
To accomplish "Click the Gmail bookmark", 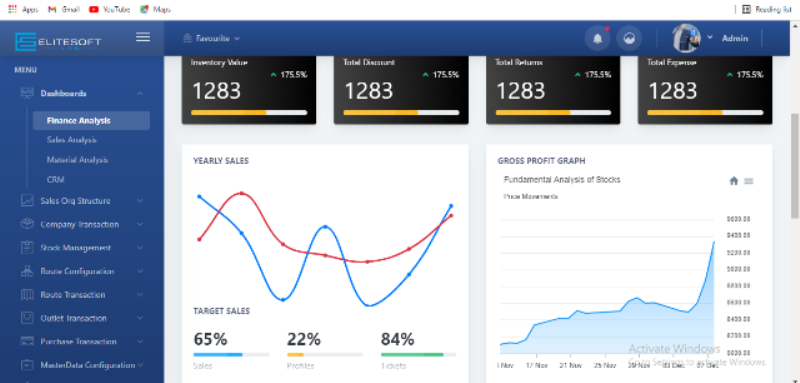I will coord(64,9).
